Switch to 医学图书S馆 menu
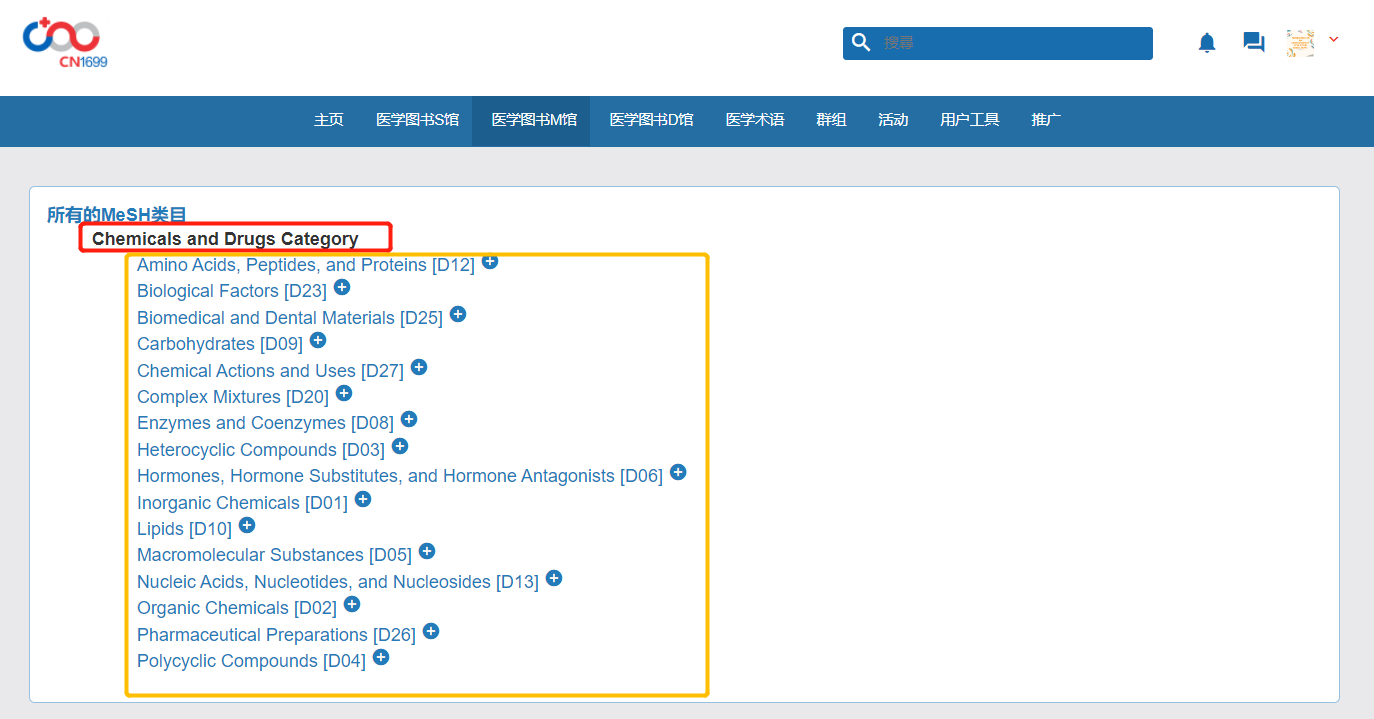This screenshot has width=1374, height=719. [417, 120]
